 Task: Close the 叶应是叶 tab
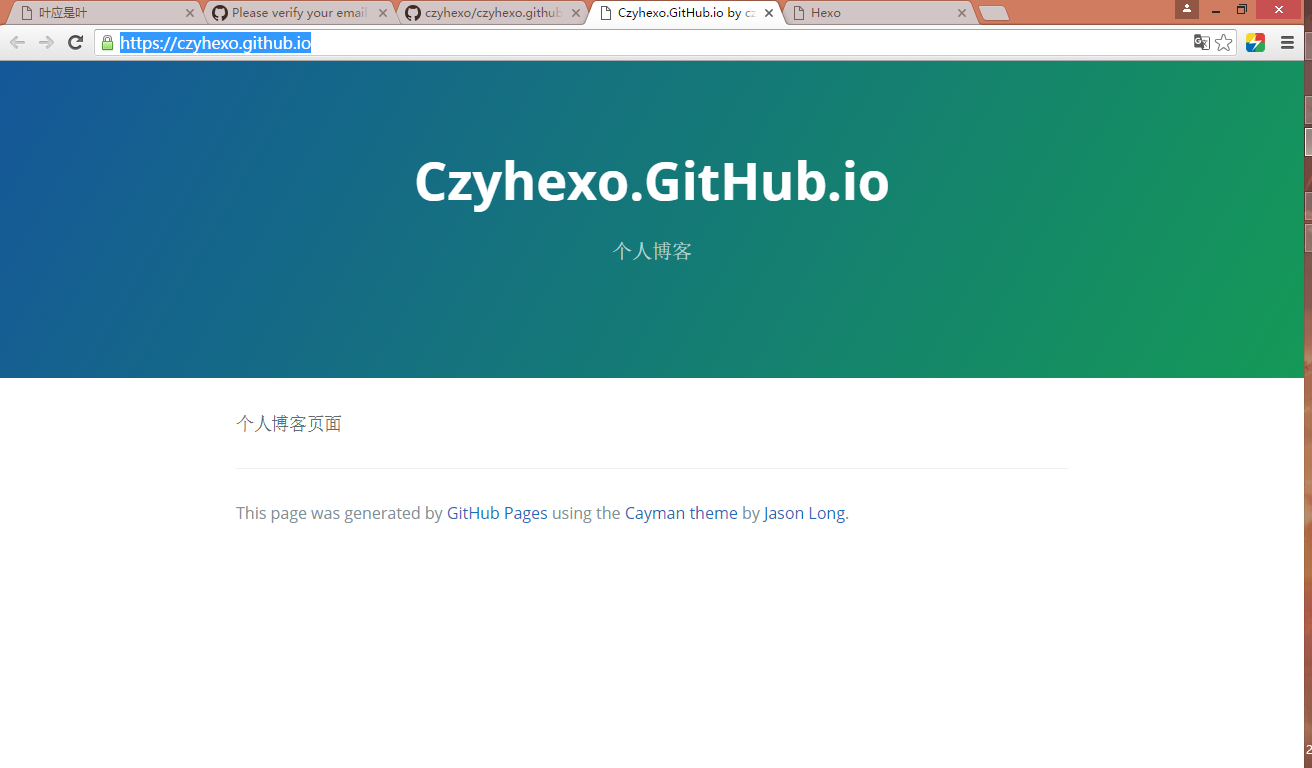pos(190,14)
